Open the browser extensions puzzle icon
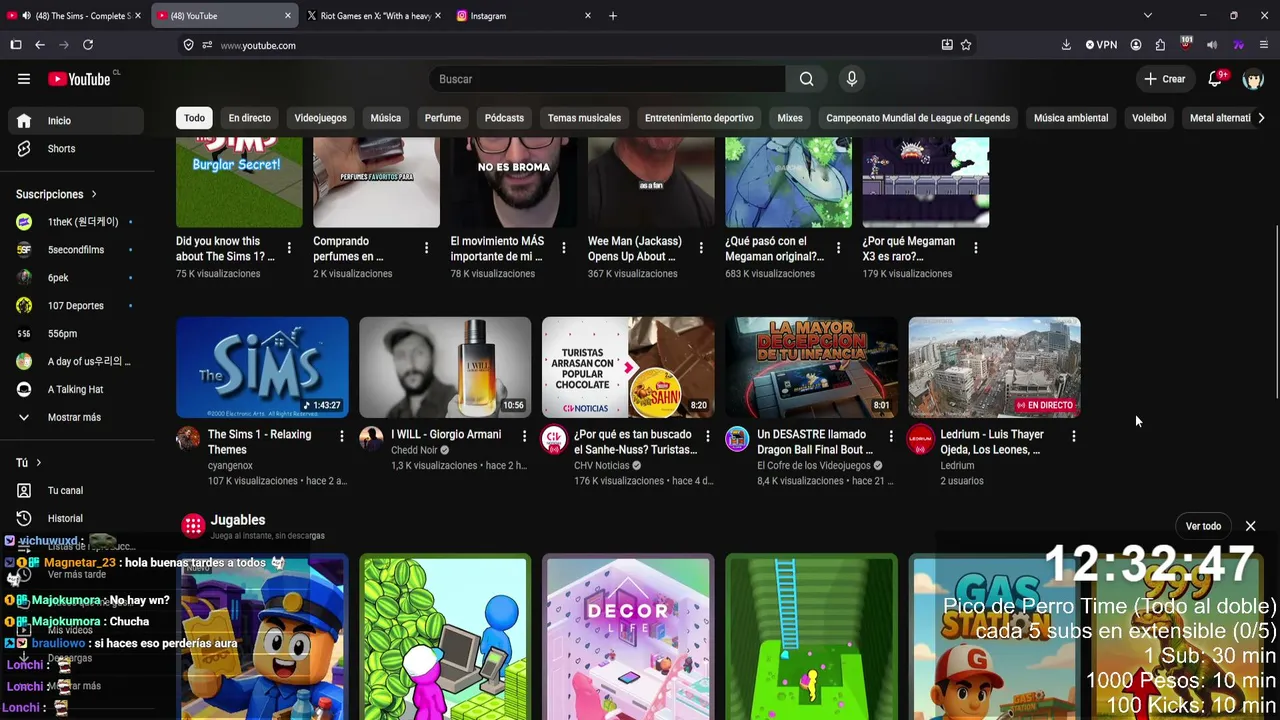 coord(1160,45)
